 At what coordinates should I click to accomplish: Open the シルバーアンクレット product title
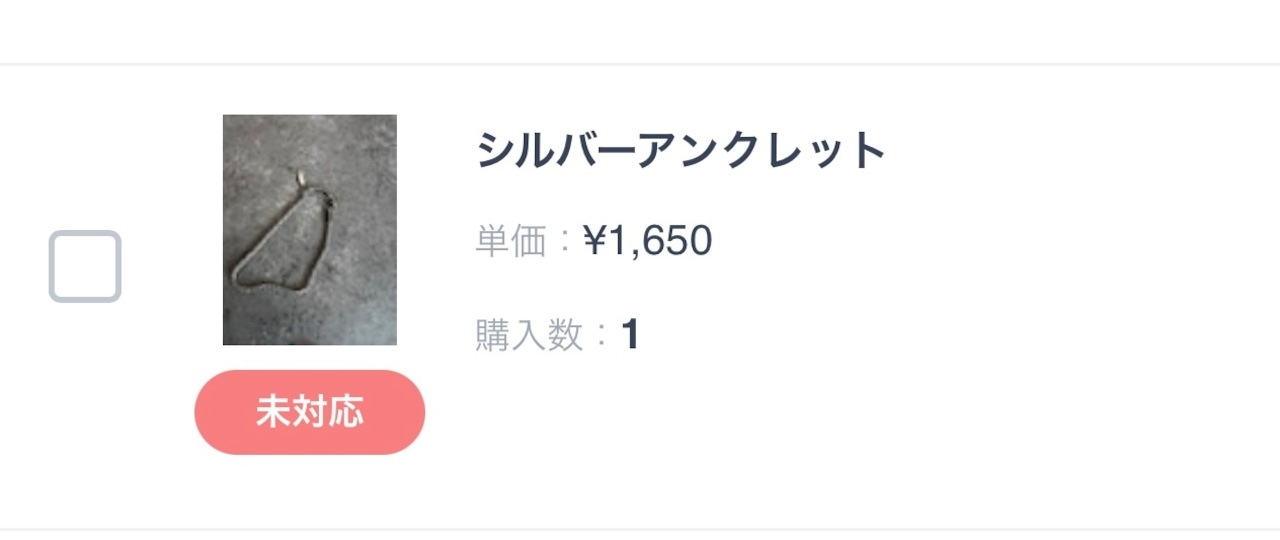coord(682,151)
